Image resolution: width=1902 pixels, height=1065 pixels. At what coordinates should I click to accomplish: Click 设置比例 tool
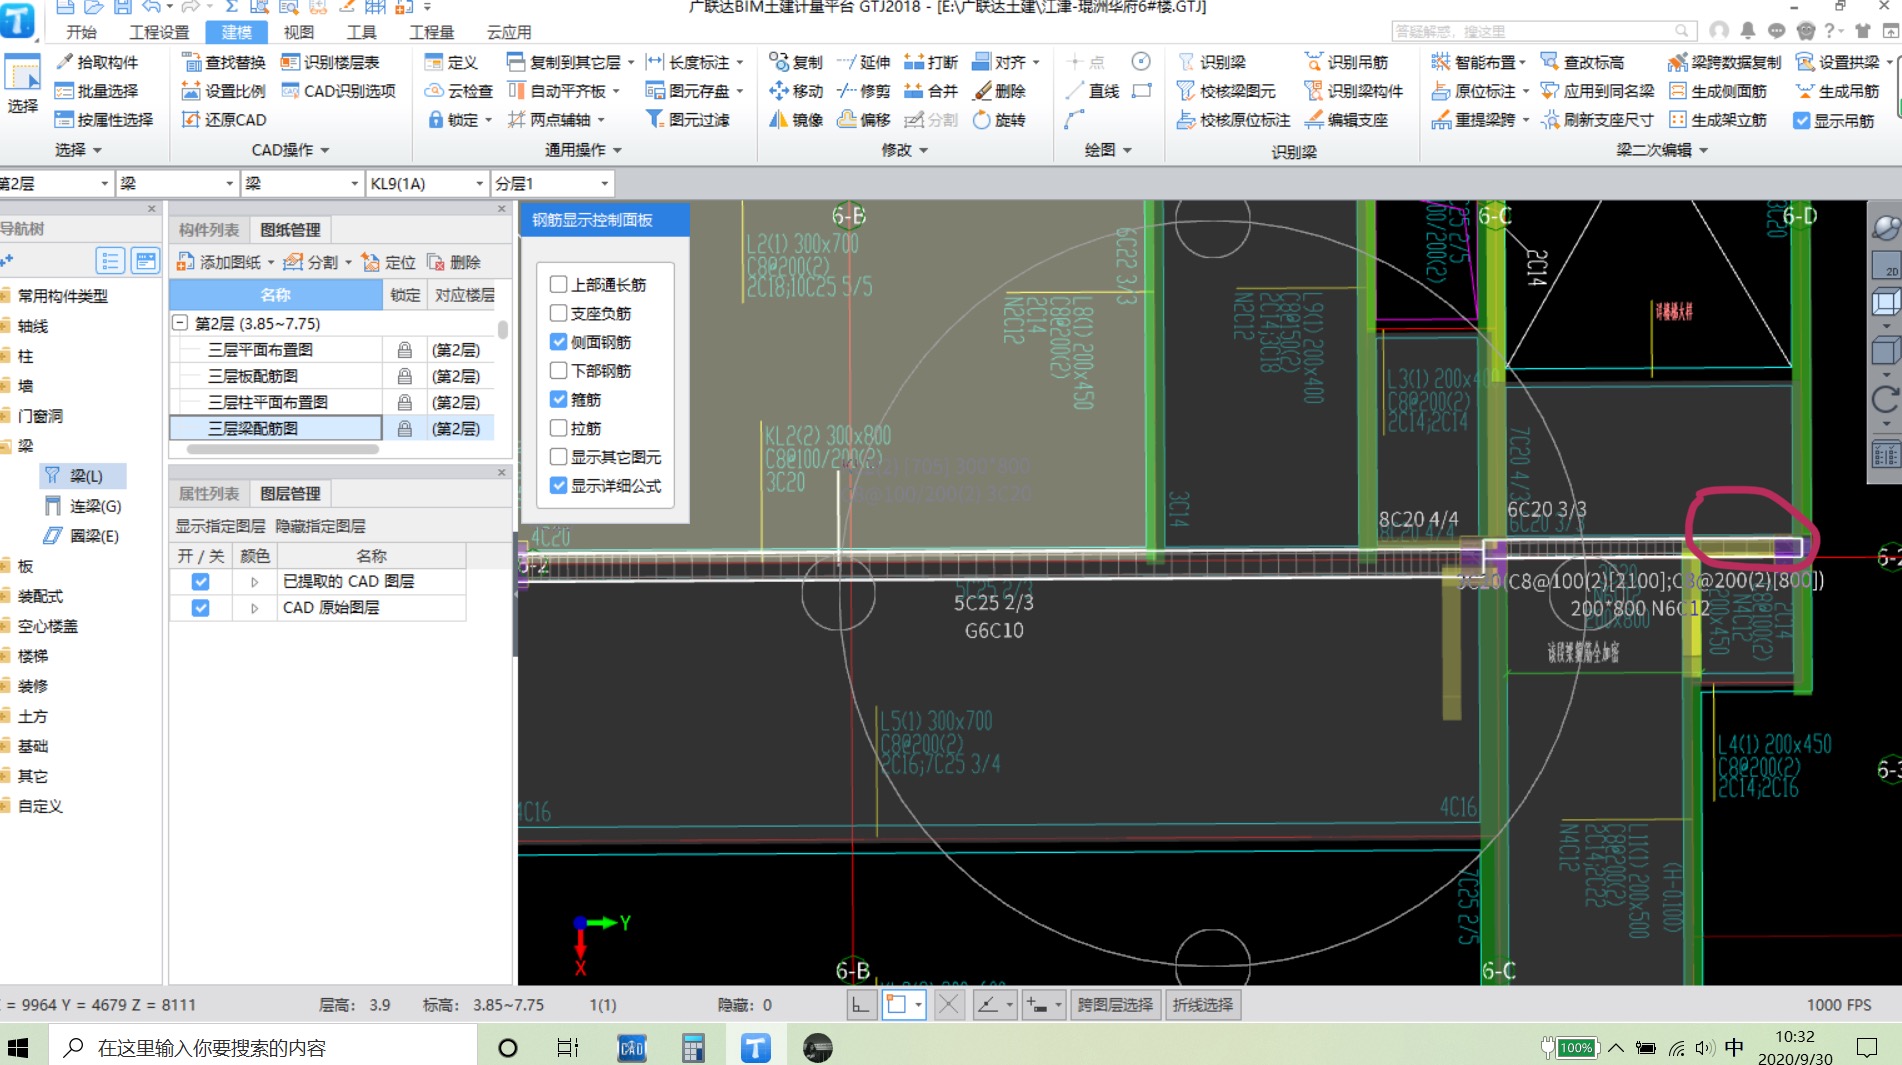coord(223,91)
